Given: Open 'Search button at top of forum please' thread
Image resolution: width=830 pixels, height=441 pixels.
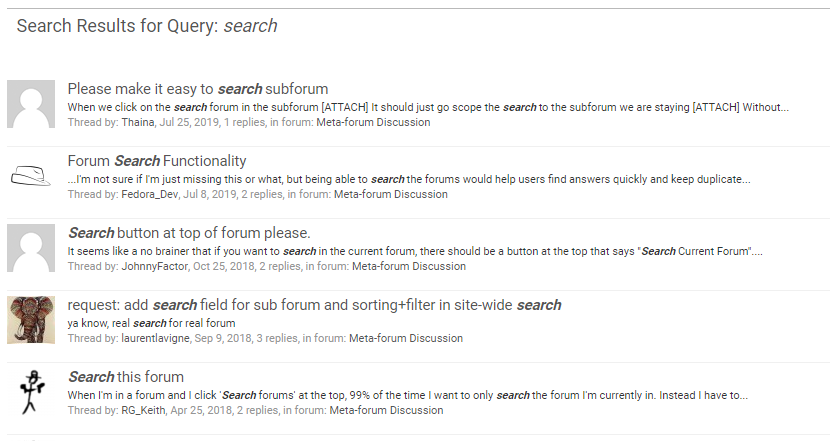Looking at the screenshot, I should [189, 233].
